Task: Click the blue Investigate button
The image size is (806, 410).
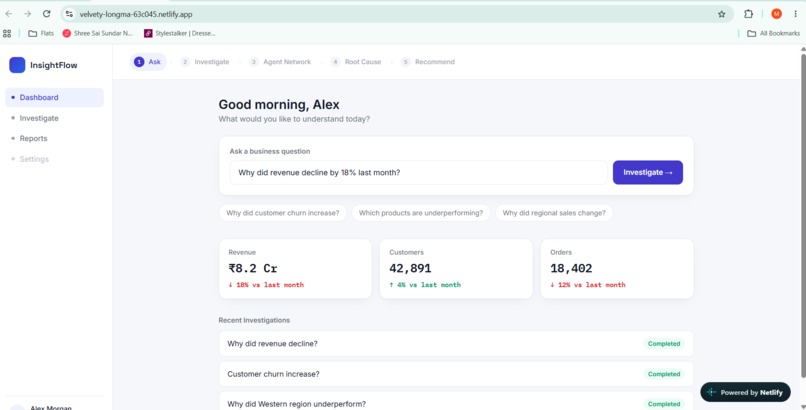Action: [x=648, y=173]
